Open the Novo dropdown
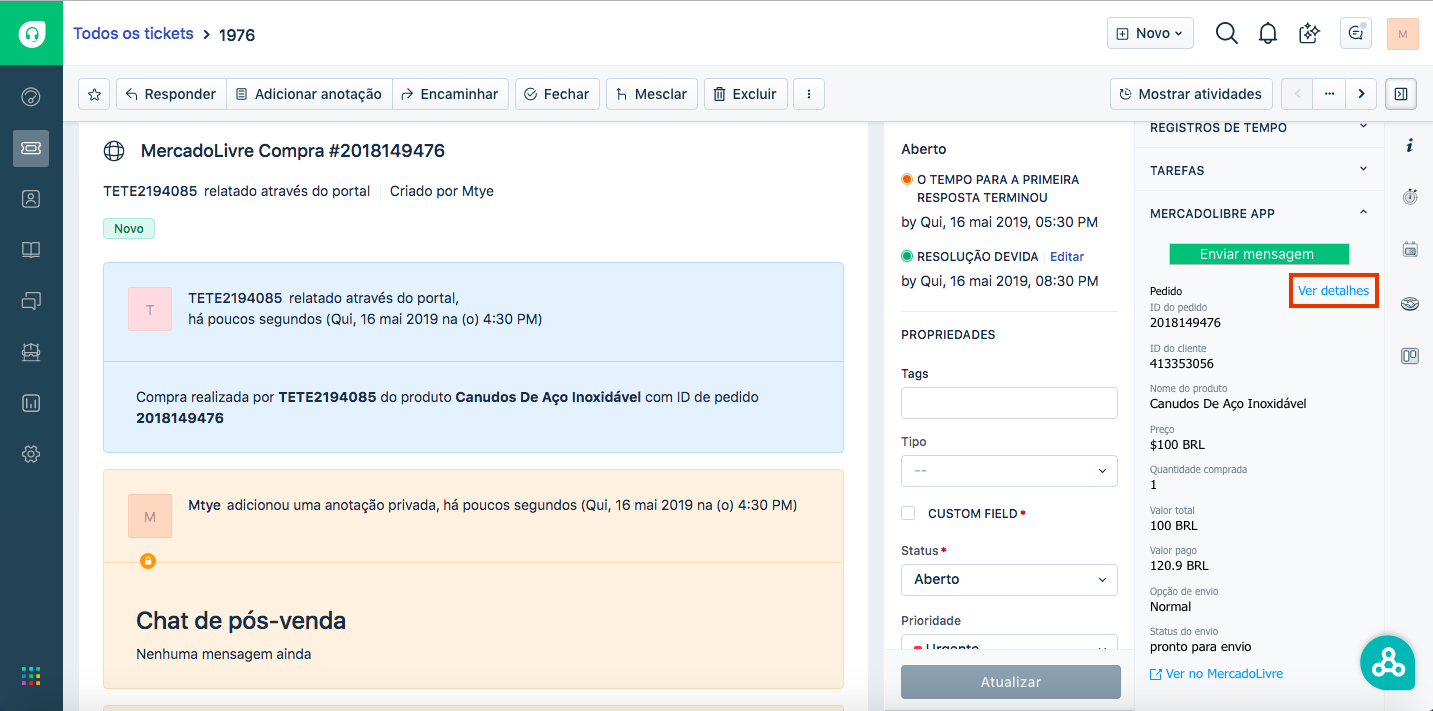 coord(1150,33)
